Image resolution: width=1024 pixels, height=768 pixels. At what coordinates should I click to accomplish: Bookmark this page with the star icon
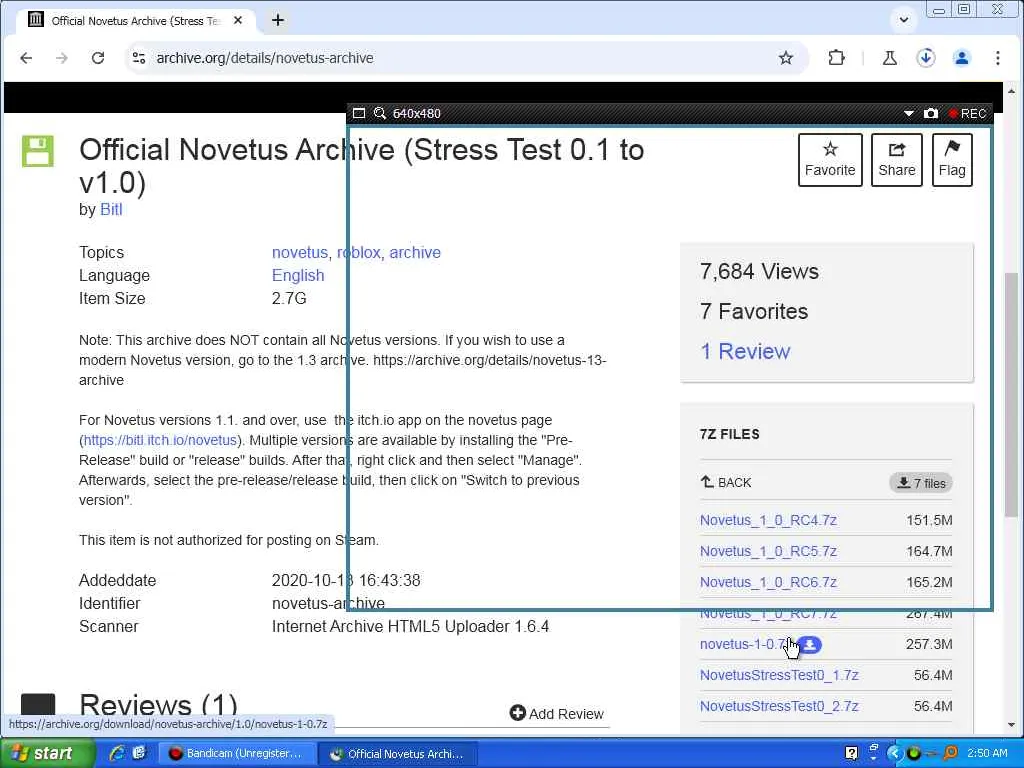point(786,58)
